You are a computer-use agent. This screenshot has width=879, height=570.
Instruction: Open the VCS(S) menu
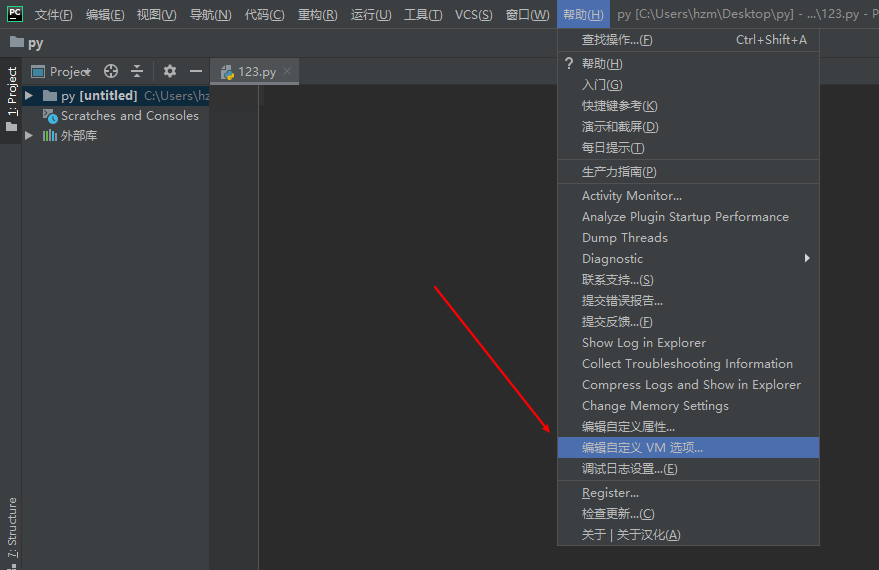(x=474, y=15)
